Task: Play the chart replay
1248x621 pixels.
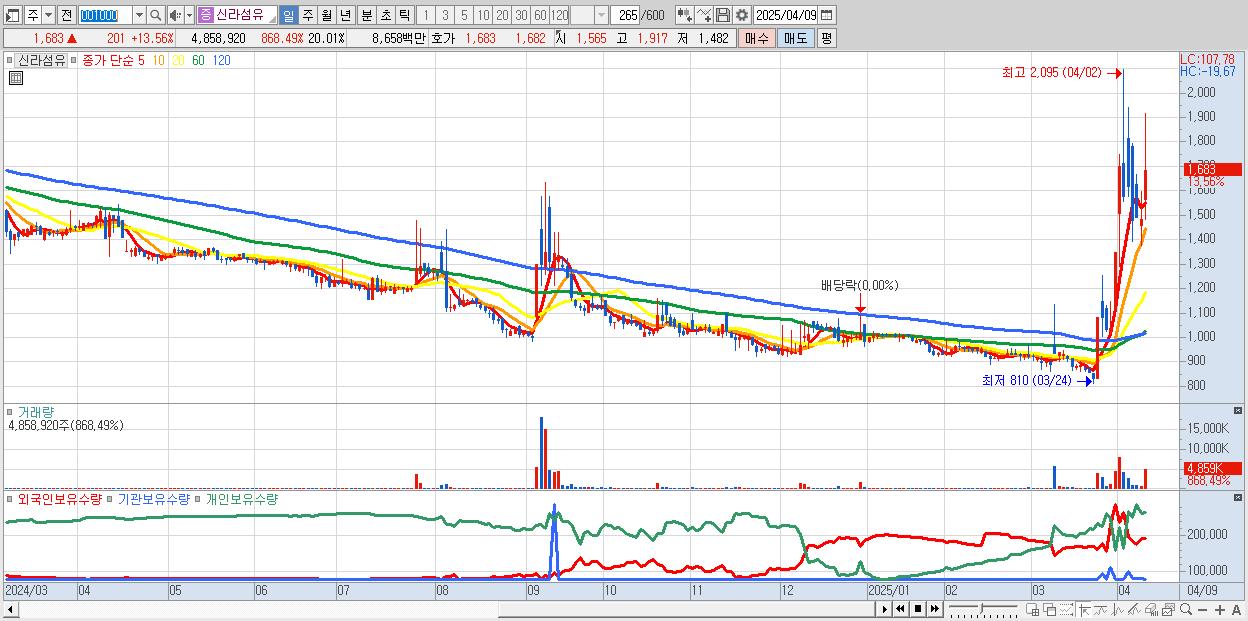Action: coord(885,609)
